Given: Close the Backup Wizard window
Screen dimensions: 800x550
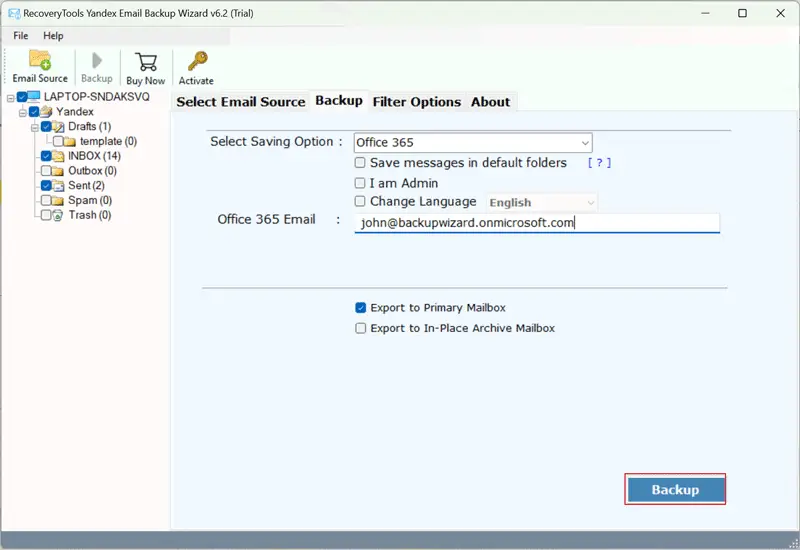Looking at the screenshot, I should point(781,13).
